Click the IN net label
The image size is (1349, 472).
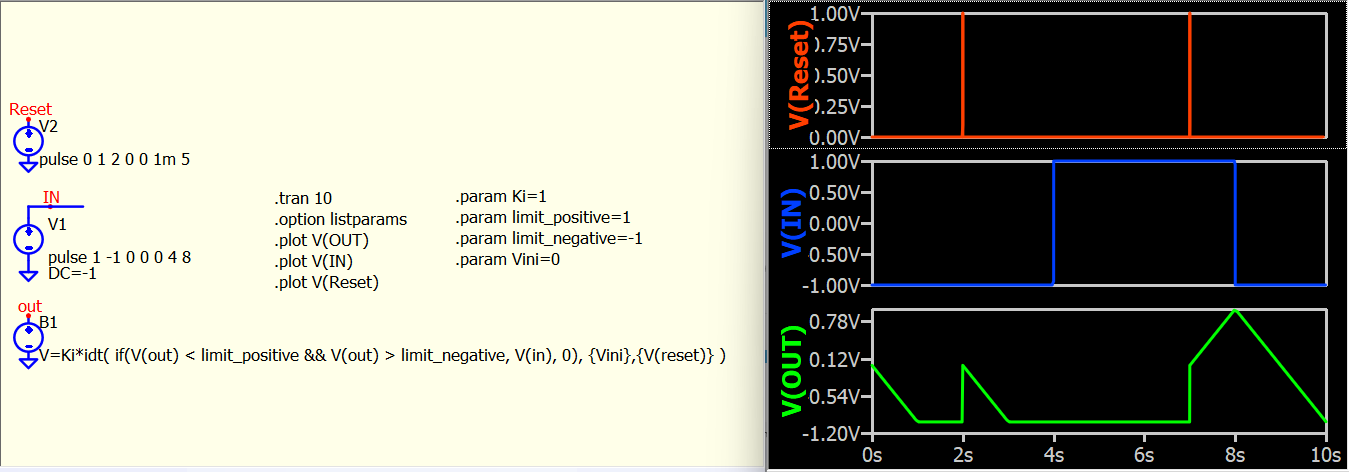coord(51,198)
